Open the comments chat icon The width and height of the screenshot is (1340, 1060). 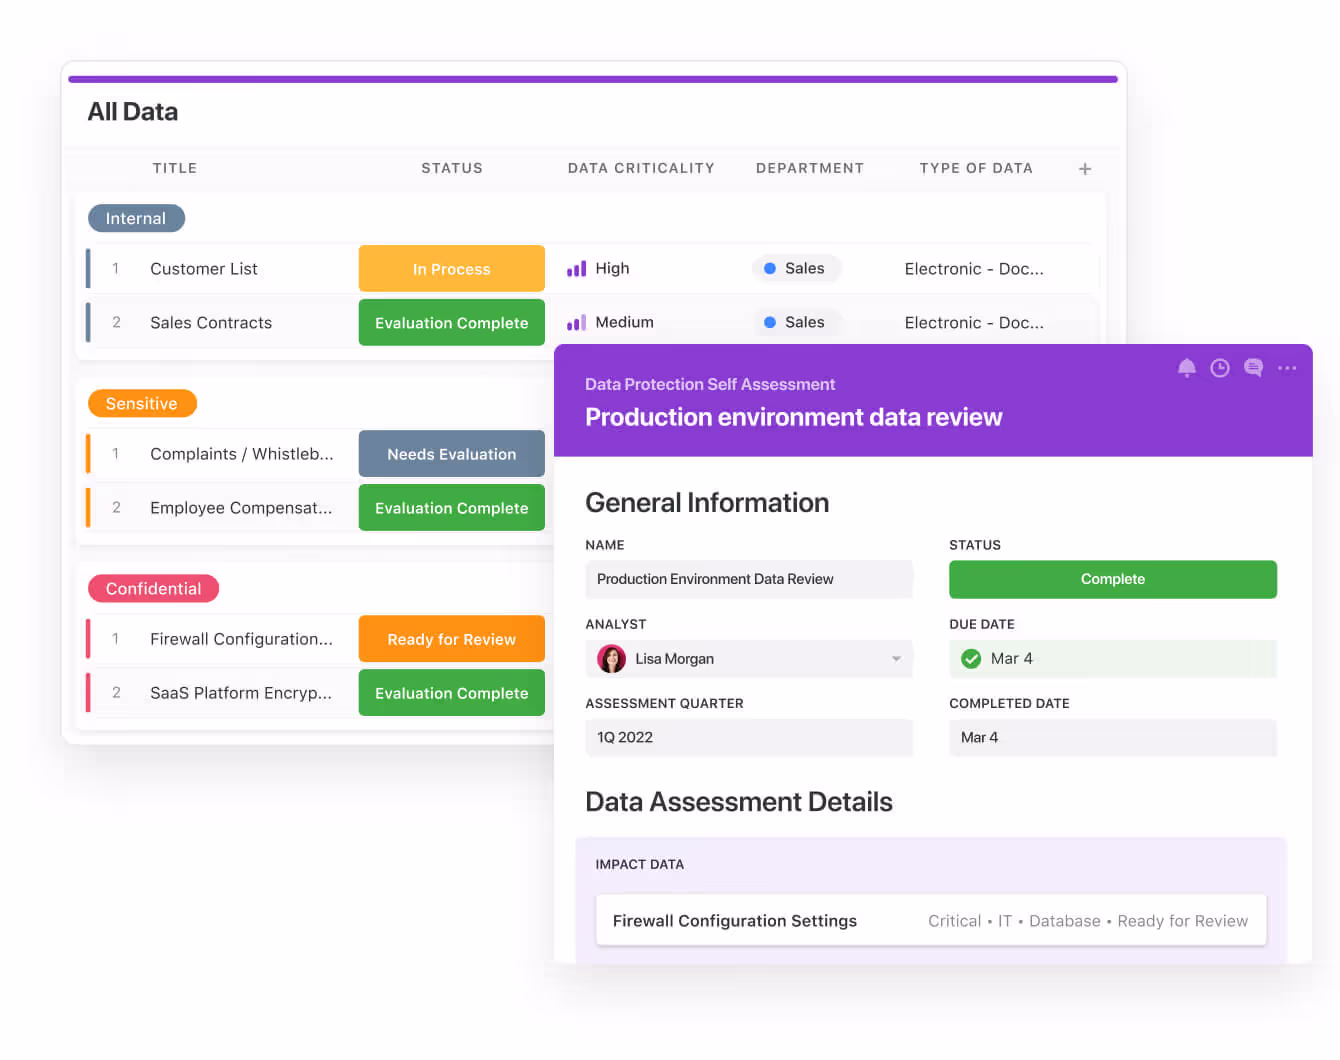pos(1253,368)
